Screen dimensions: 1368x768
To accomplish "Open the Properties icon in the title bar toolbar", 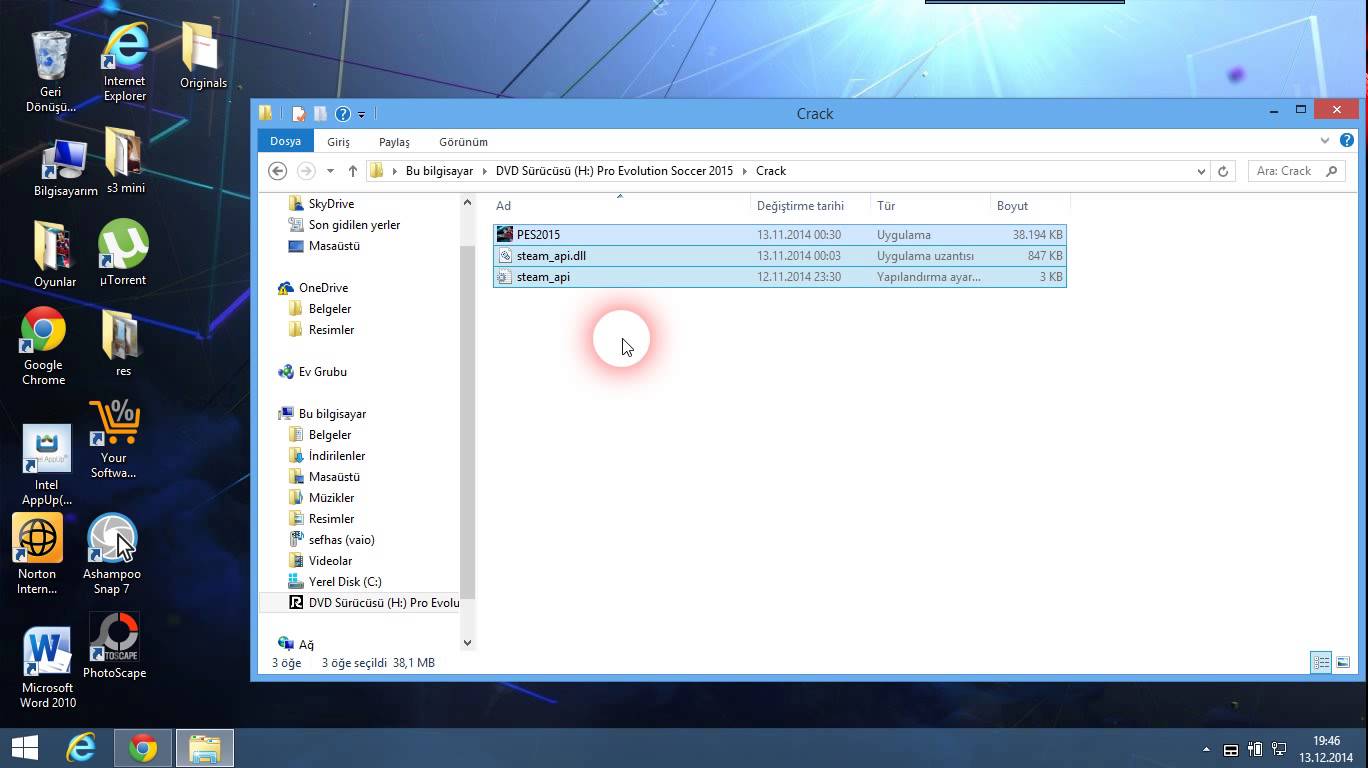I will click(298, 114).
